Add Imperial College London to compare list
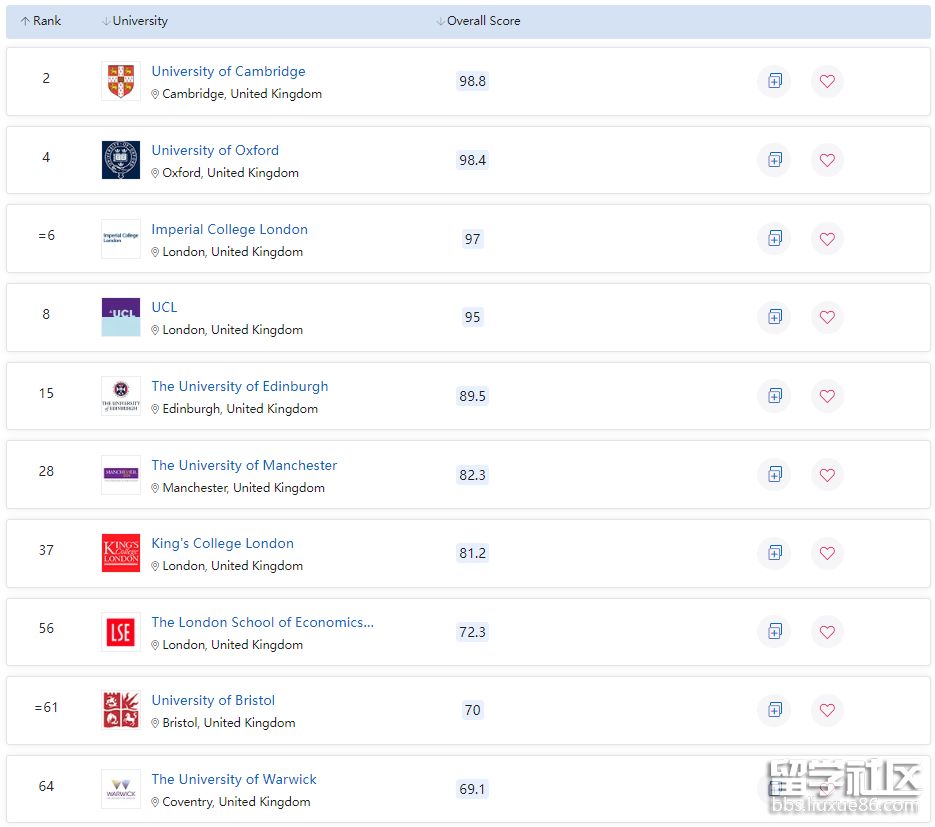Viewport: 935px width, 827px height. pos(775,239)
